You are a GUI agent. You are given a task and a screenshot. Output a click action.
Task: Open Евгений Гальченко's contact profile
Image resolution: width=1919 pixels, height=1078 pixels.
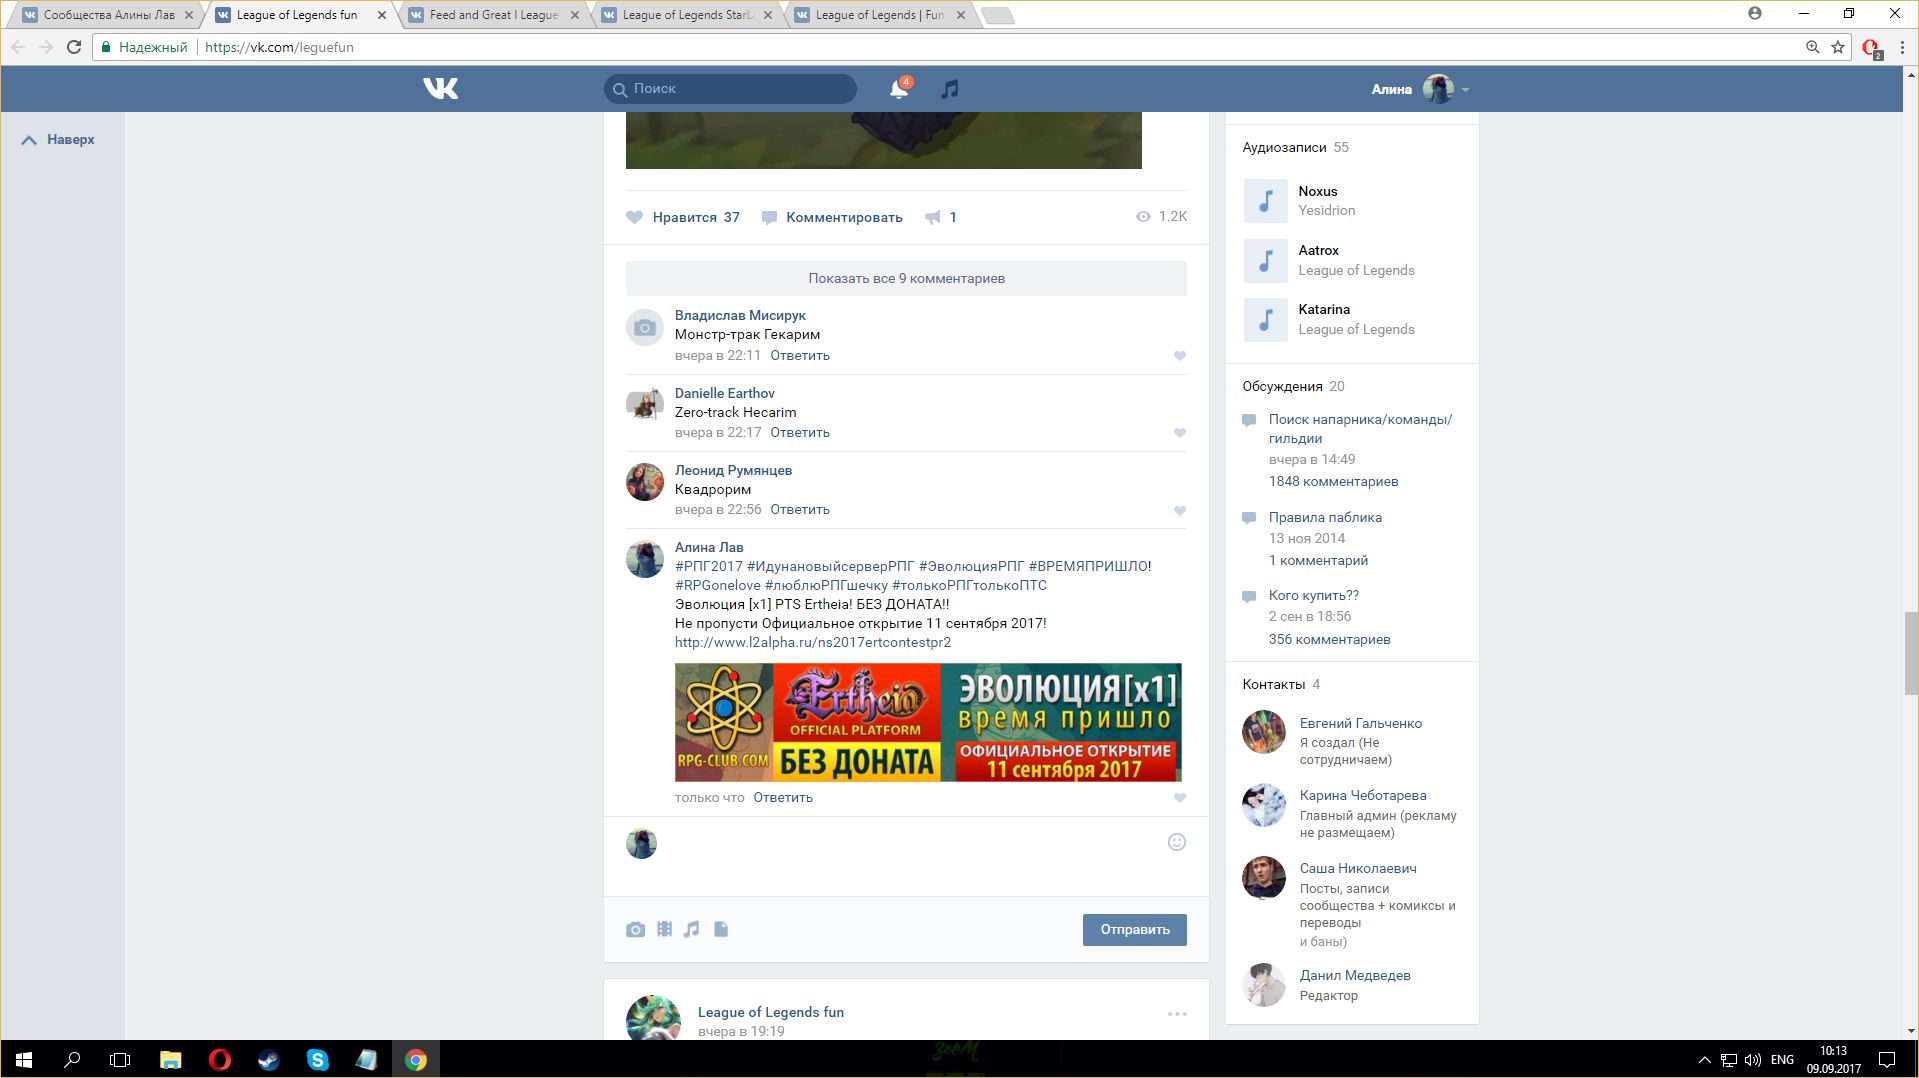coord(1360,724)
